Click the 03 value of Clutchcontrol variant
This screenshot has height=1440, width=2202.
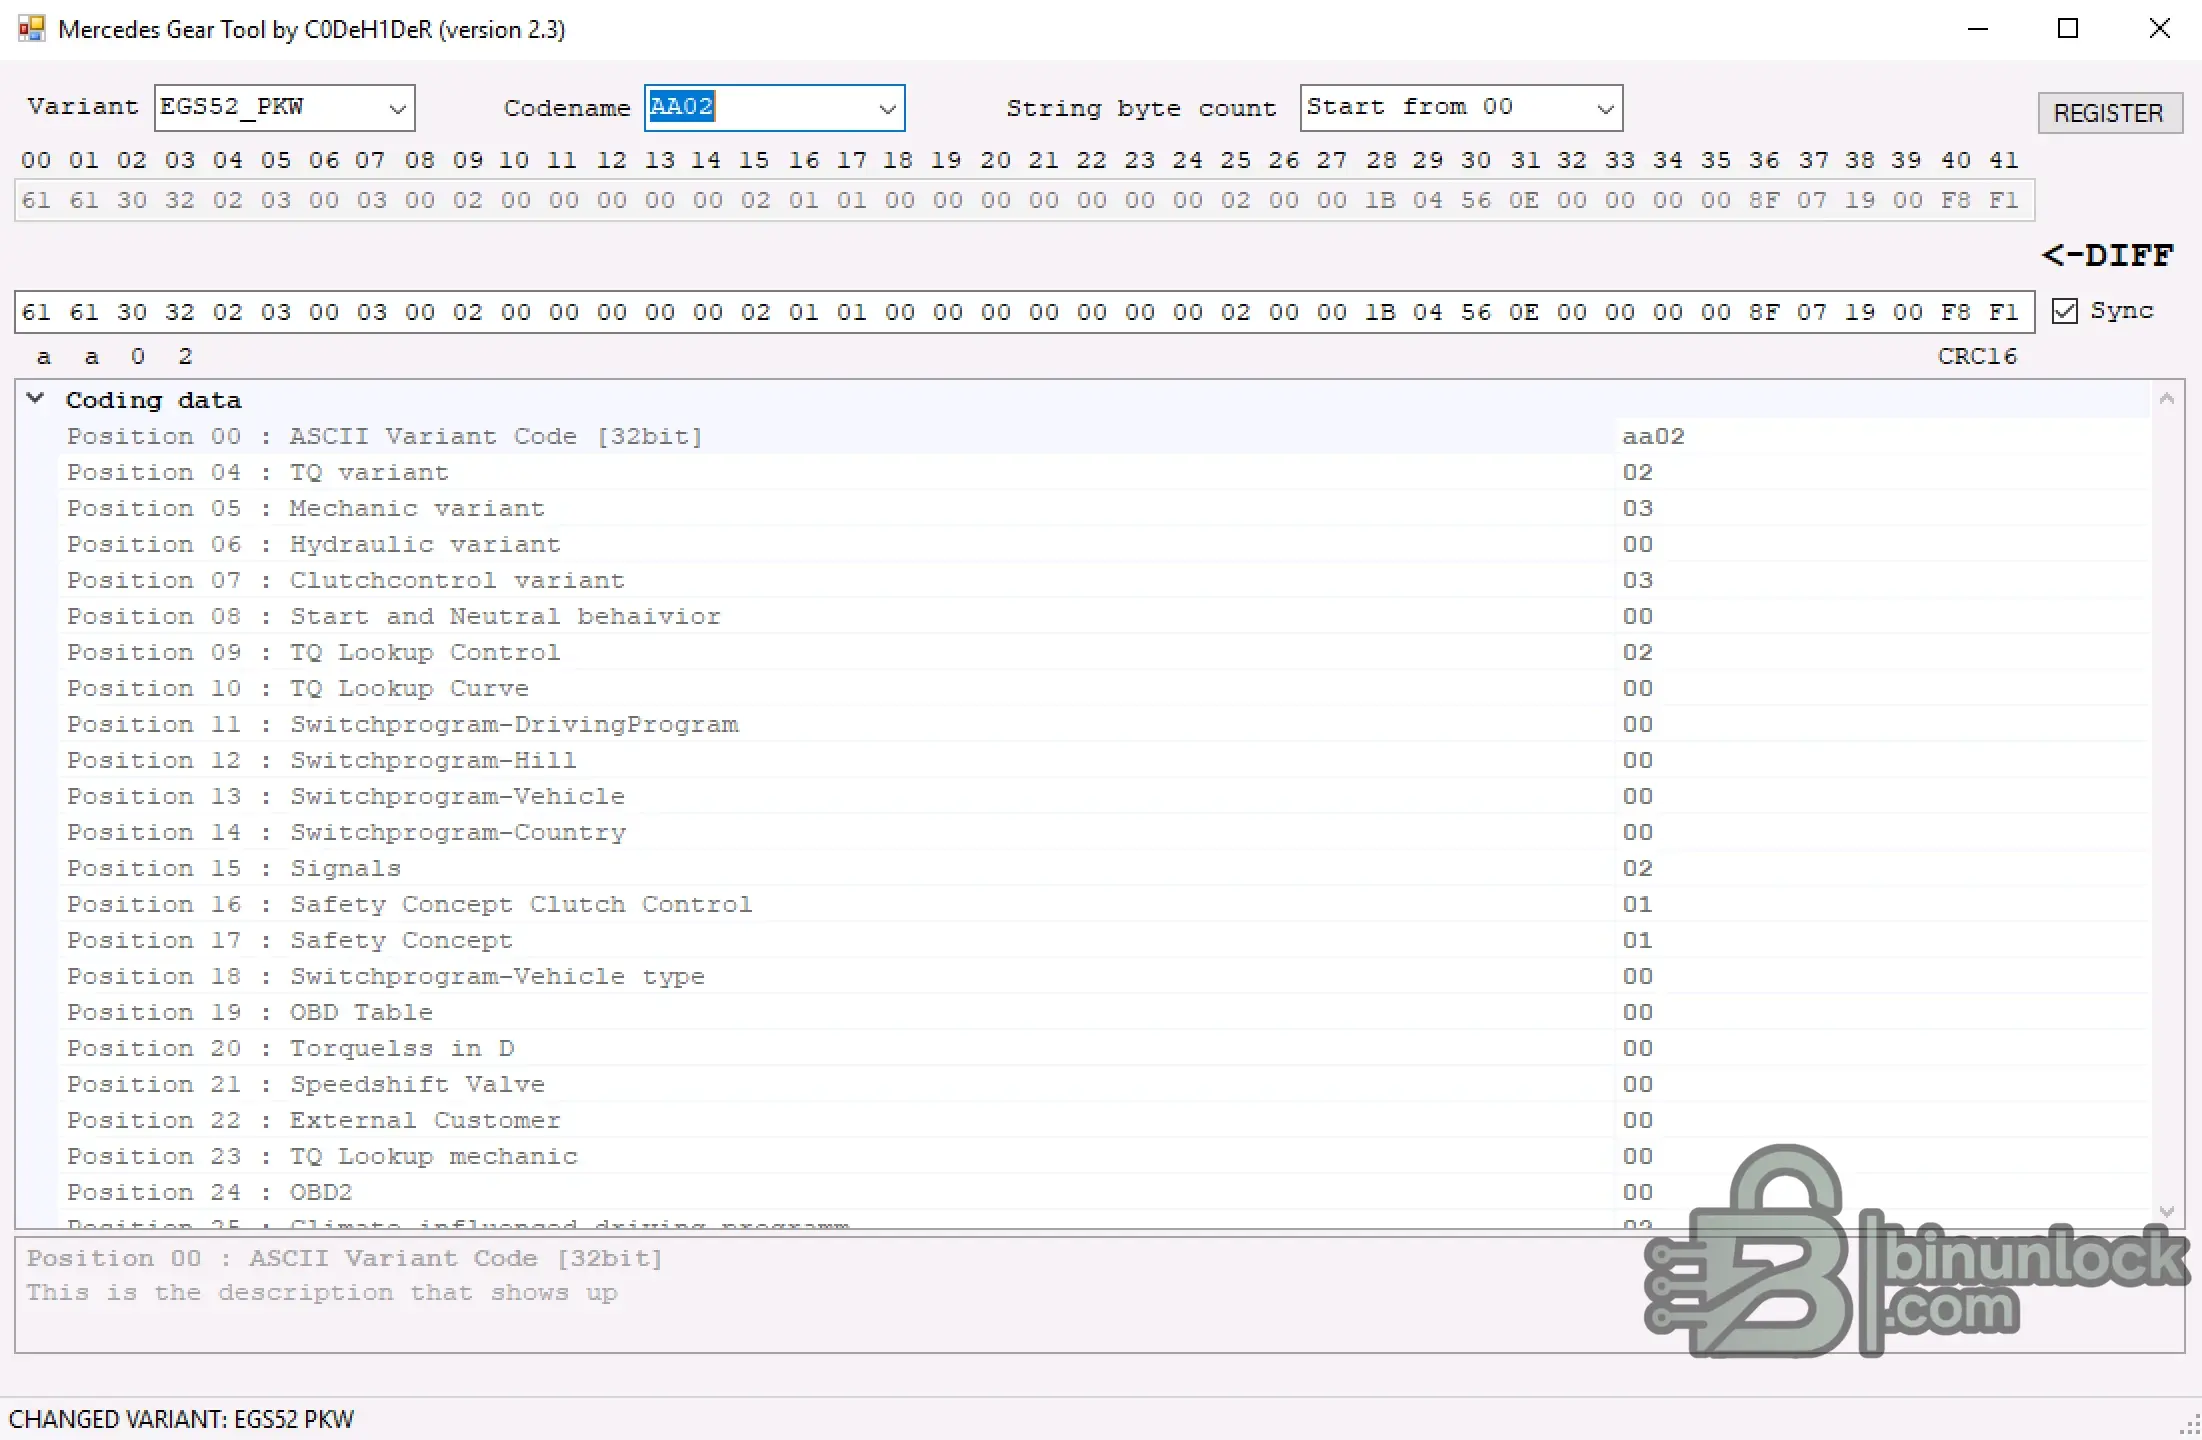[1637, 580]
